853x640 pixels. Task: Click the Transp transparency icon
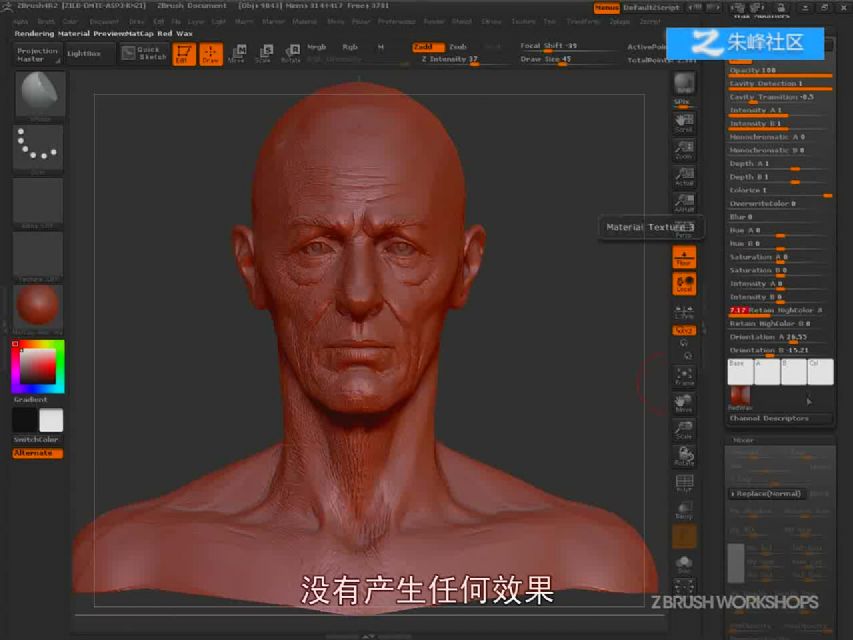coord(684,509)
